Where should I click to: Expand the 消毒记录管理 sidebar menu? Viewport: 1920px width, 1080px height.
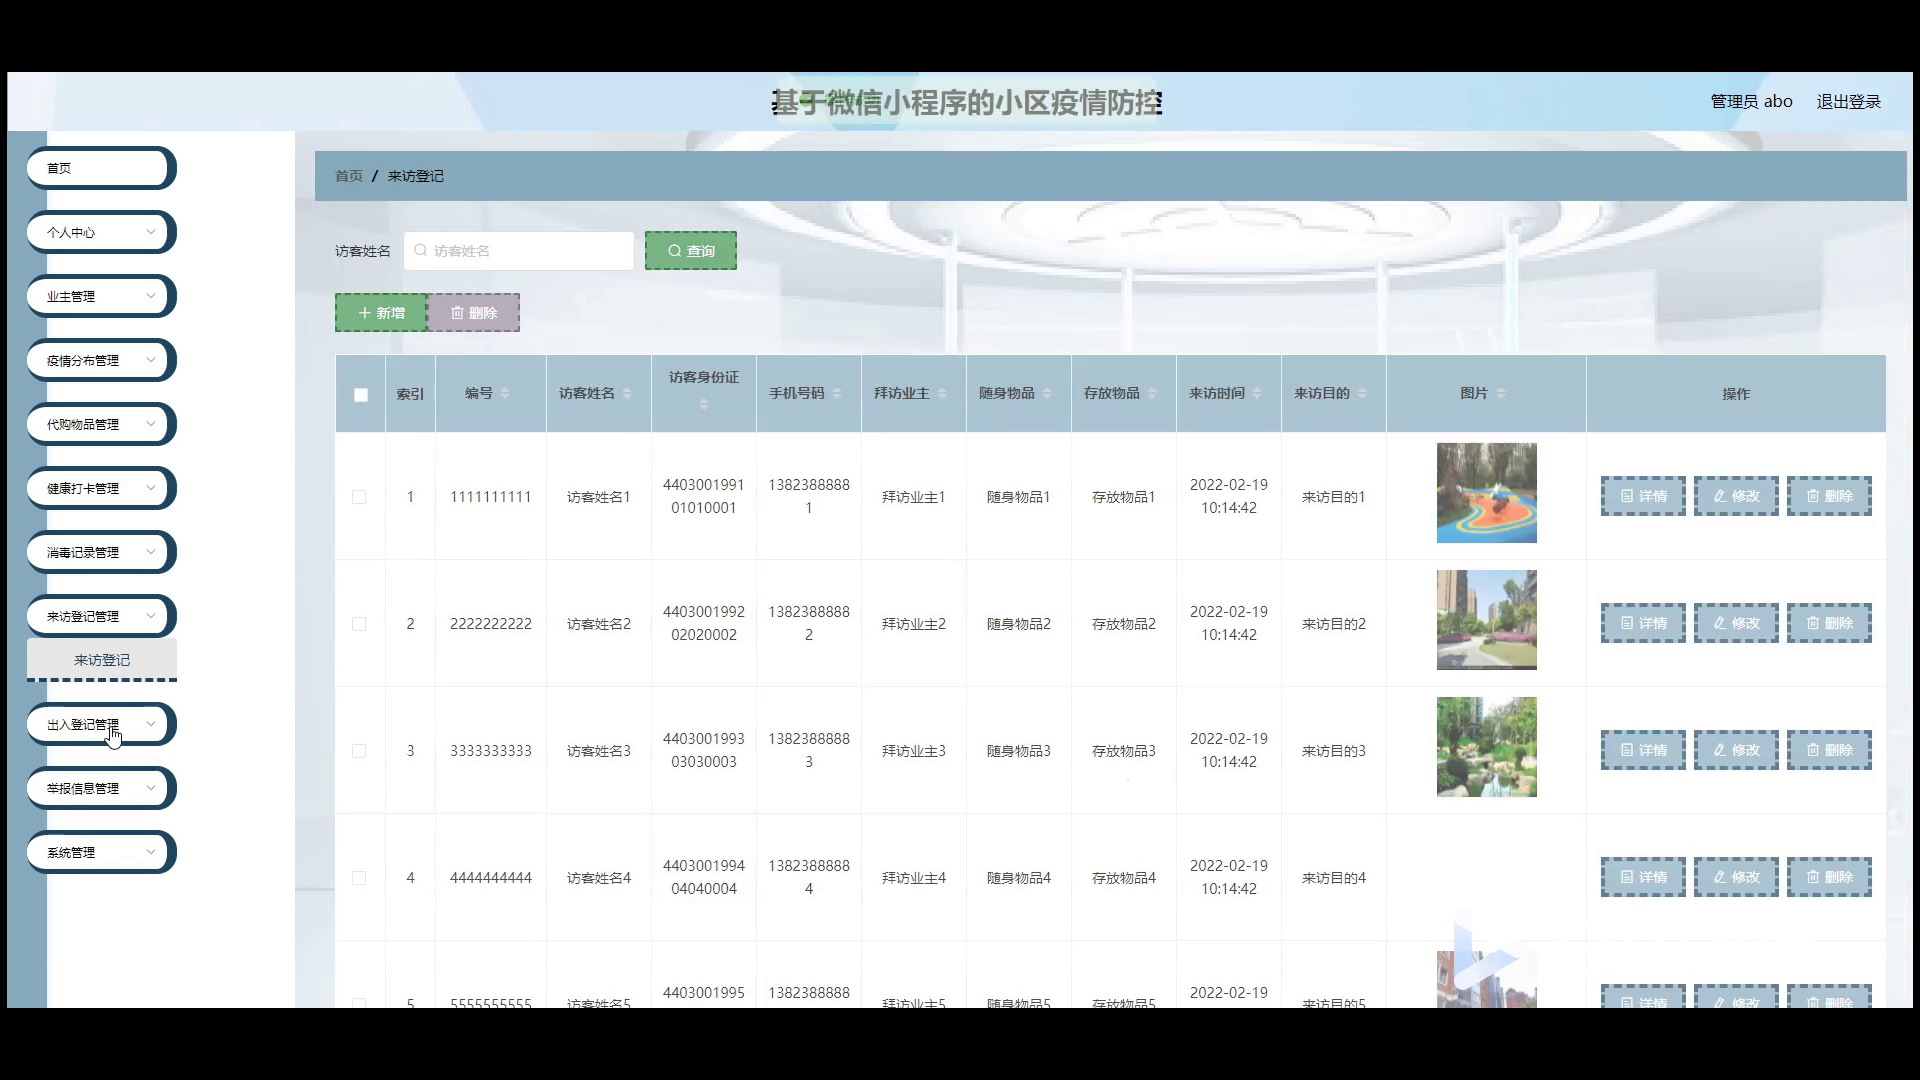point(101,552)
